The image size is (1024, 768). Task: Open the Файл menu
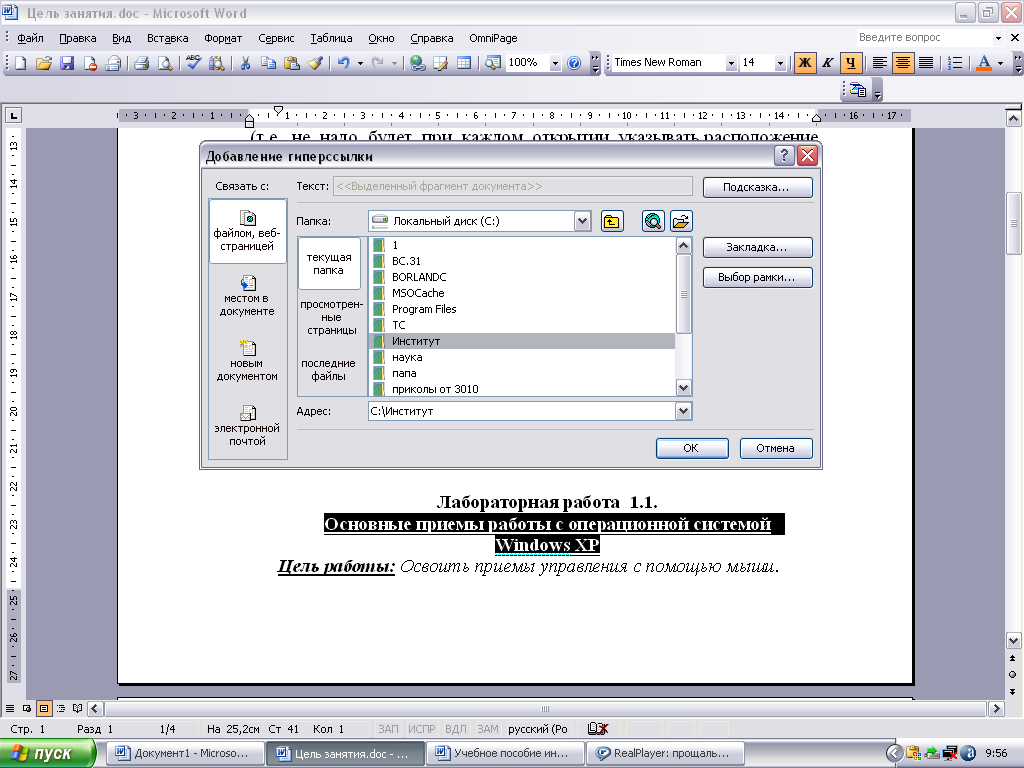pyautogui.click(x=30, y=38)
